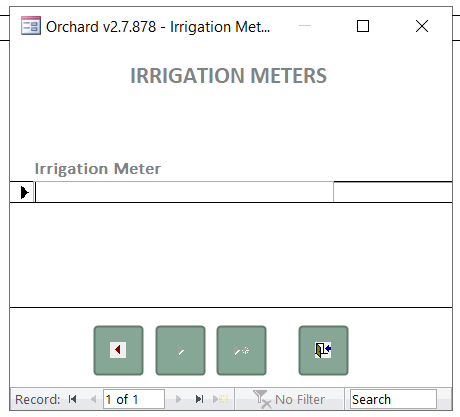Screen dimensions: 460x417
Task: Click the Search box in navigation bar
Action: point(393,399)
